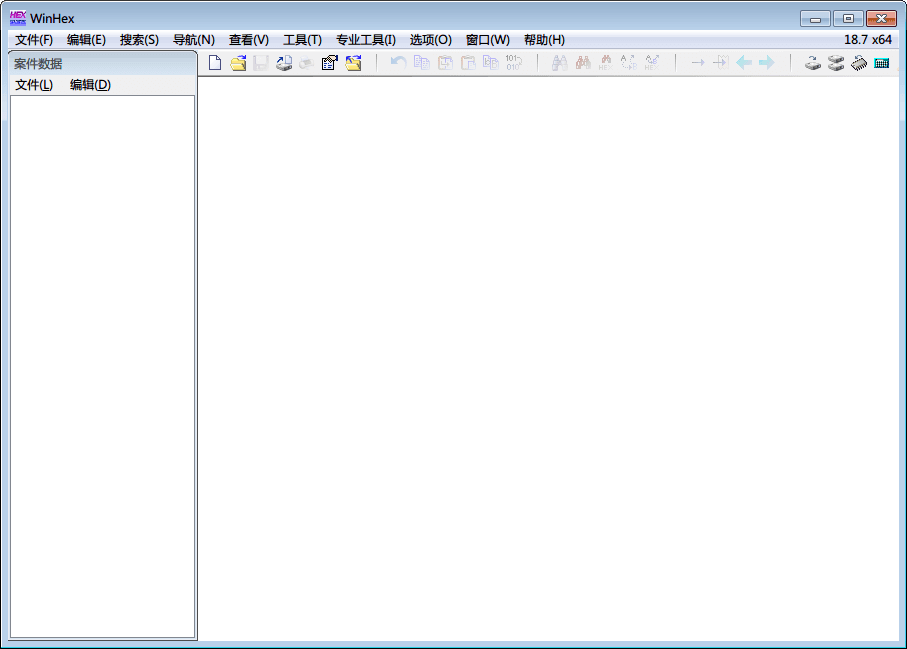Click the New file icon
This screenshot has width=907, height=649.
pos(215,62)
